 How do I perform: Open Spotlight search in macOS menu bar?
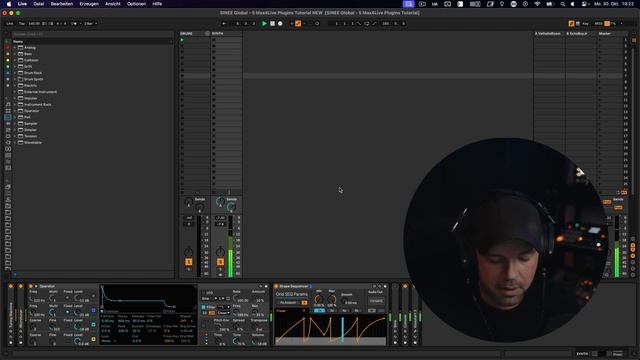tap(563, 4)
